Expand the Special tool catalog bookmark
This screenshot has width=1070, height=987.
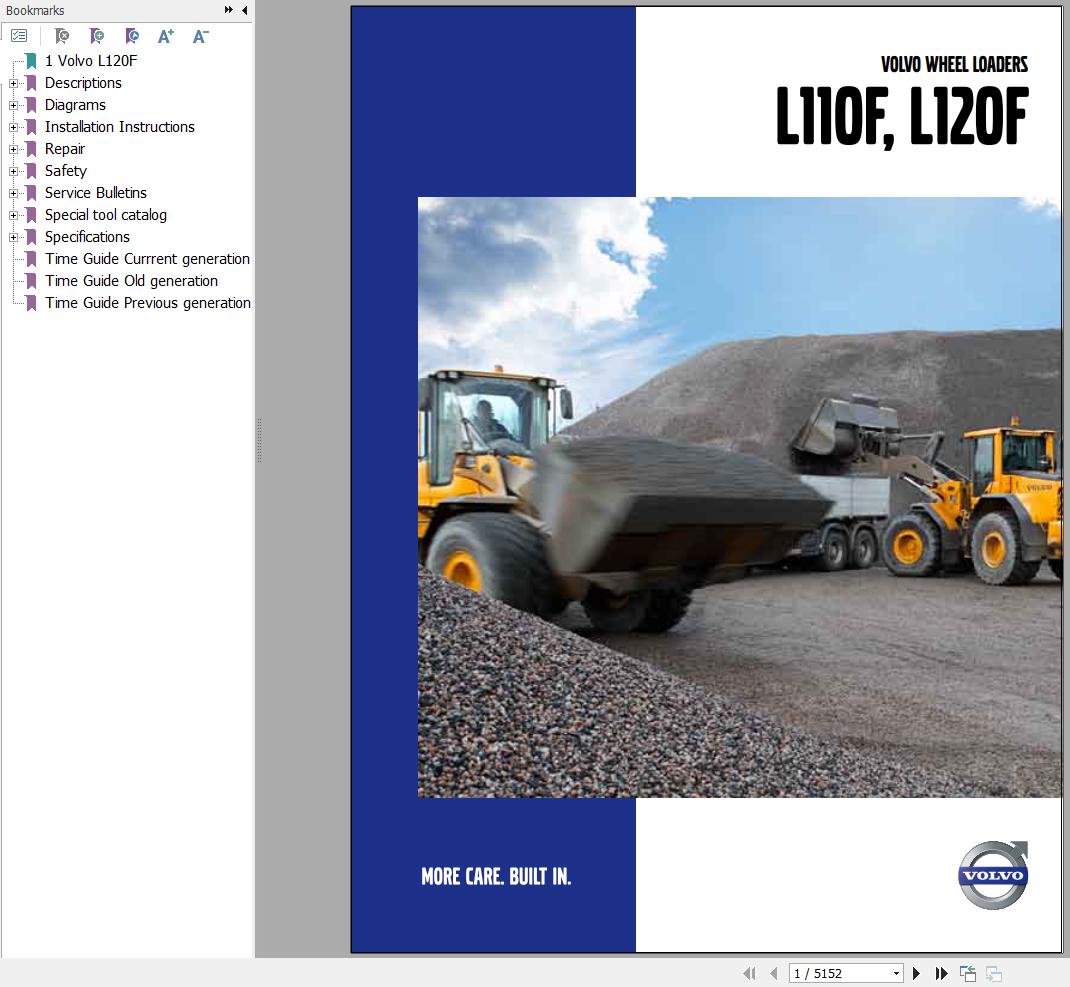coord(13,215)
